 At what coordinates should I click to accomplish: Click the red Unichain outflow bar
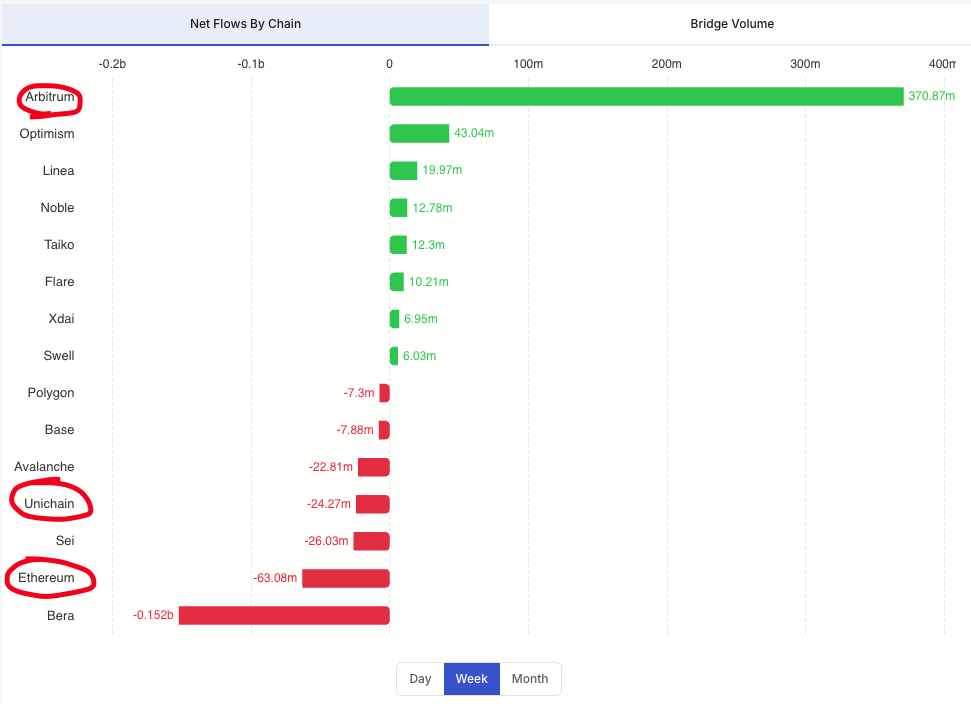pos(373,504)
